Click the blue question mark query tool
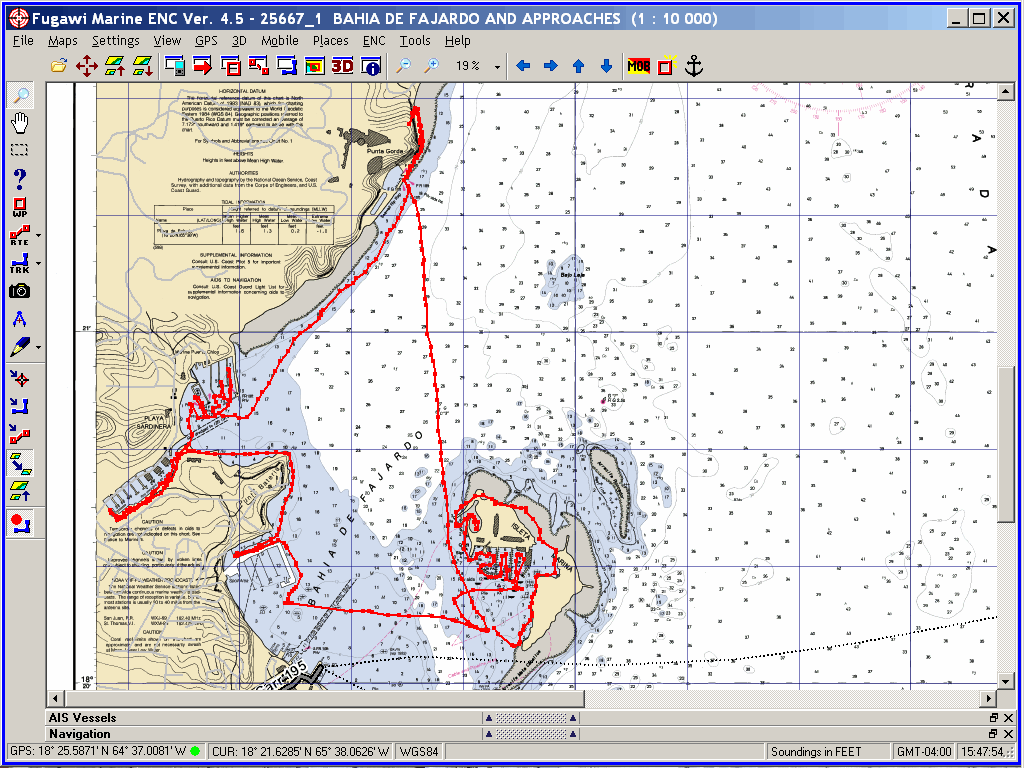 pos(21,178)
